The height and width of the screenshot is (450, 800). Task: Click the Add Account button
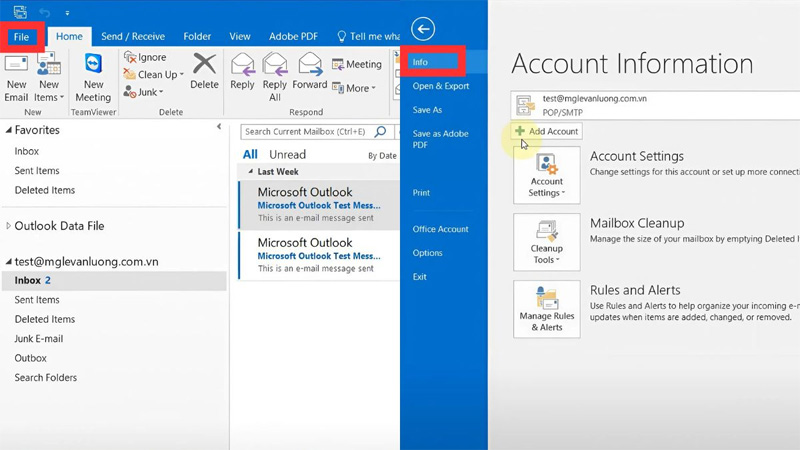(546, 131)
